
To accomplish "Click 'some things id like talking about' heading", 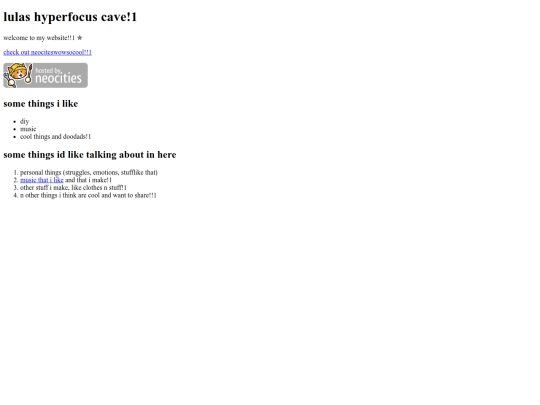I will [x=90, y=155].
